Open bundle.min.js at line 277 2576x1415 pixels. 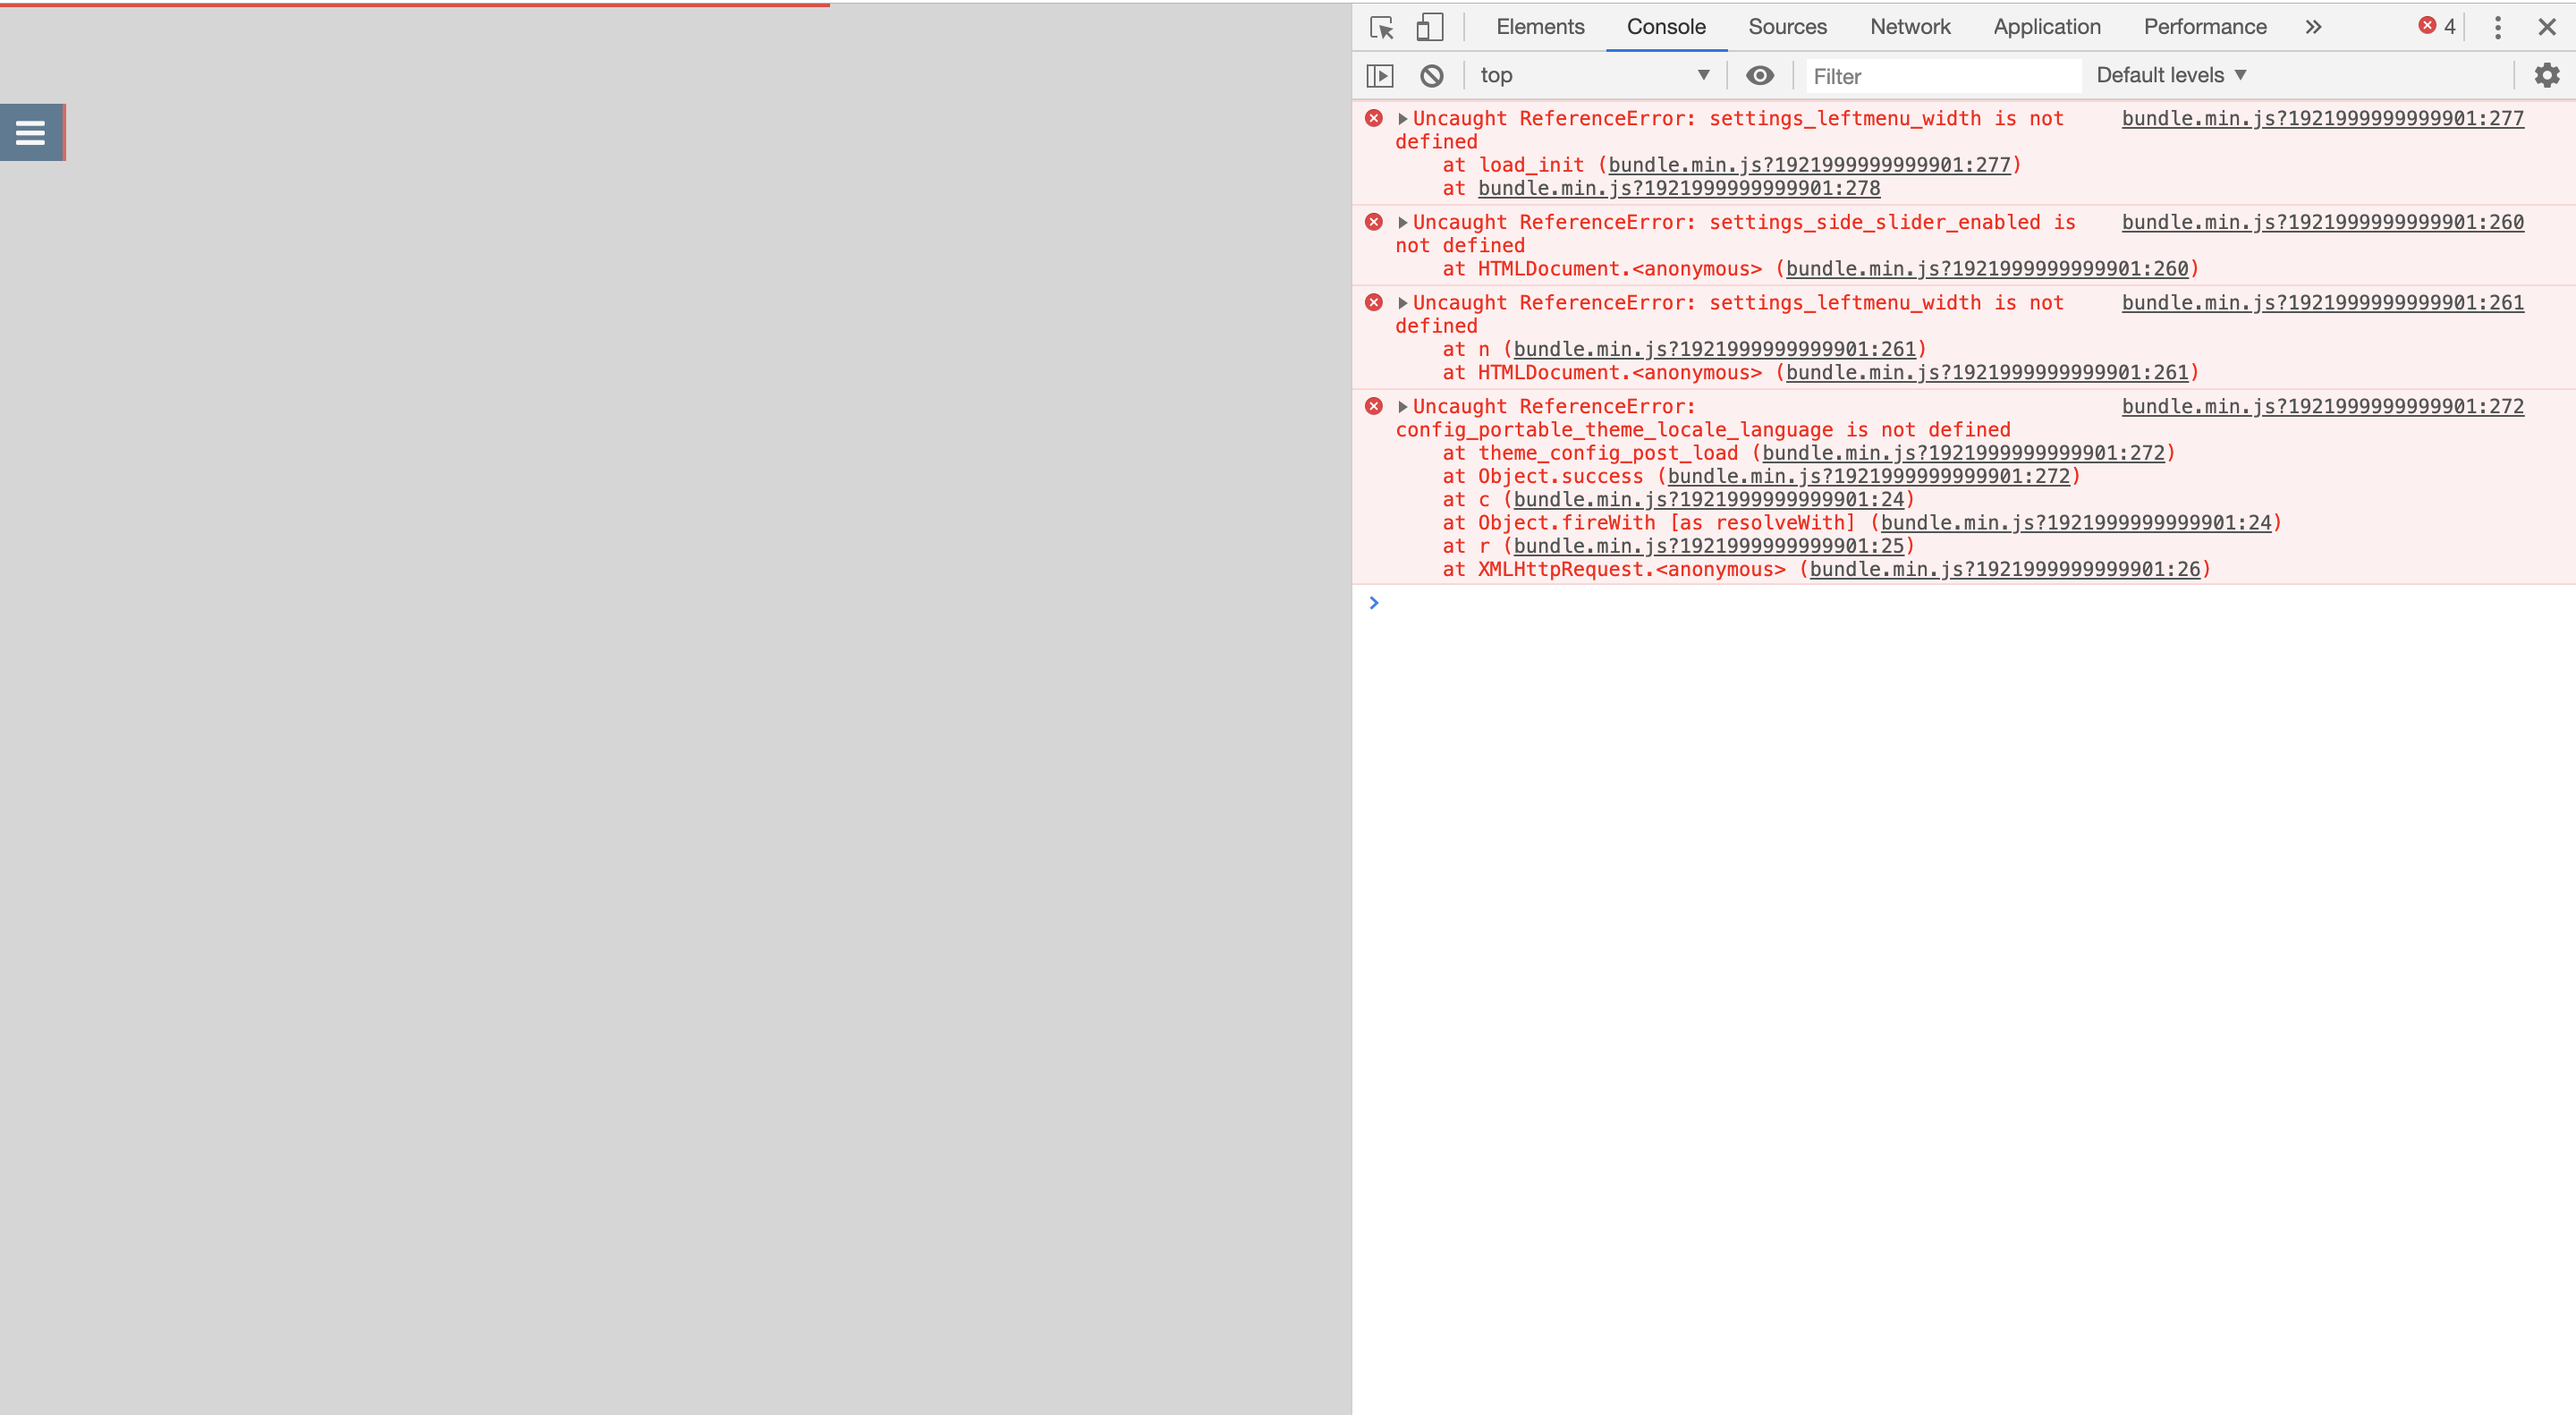[2321, 118]
